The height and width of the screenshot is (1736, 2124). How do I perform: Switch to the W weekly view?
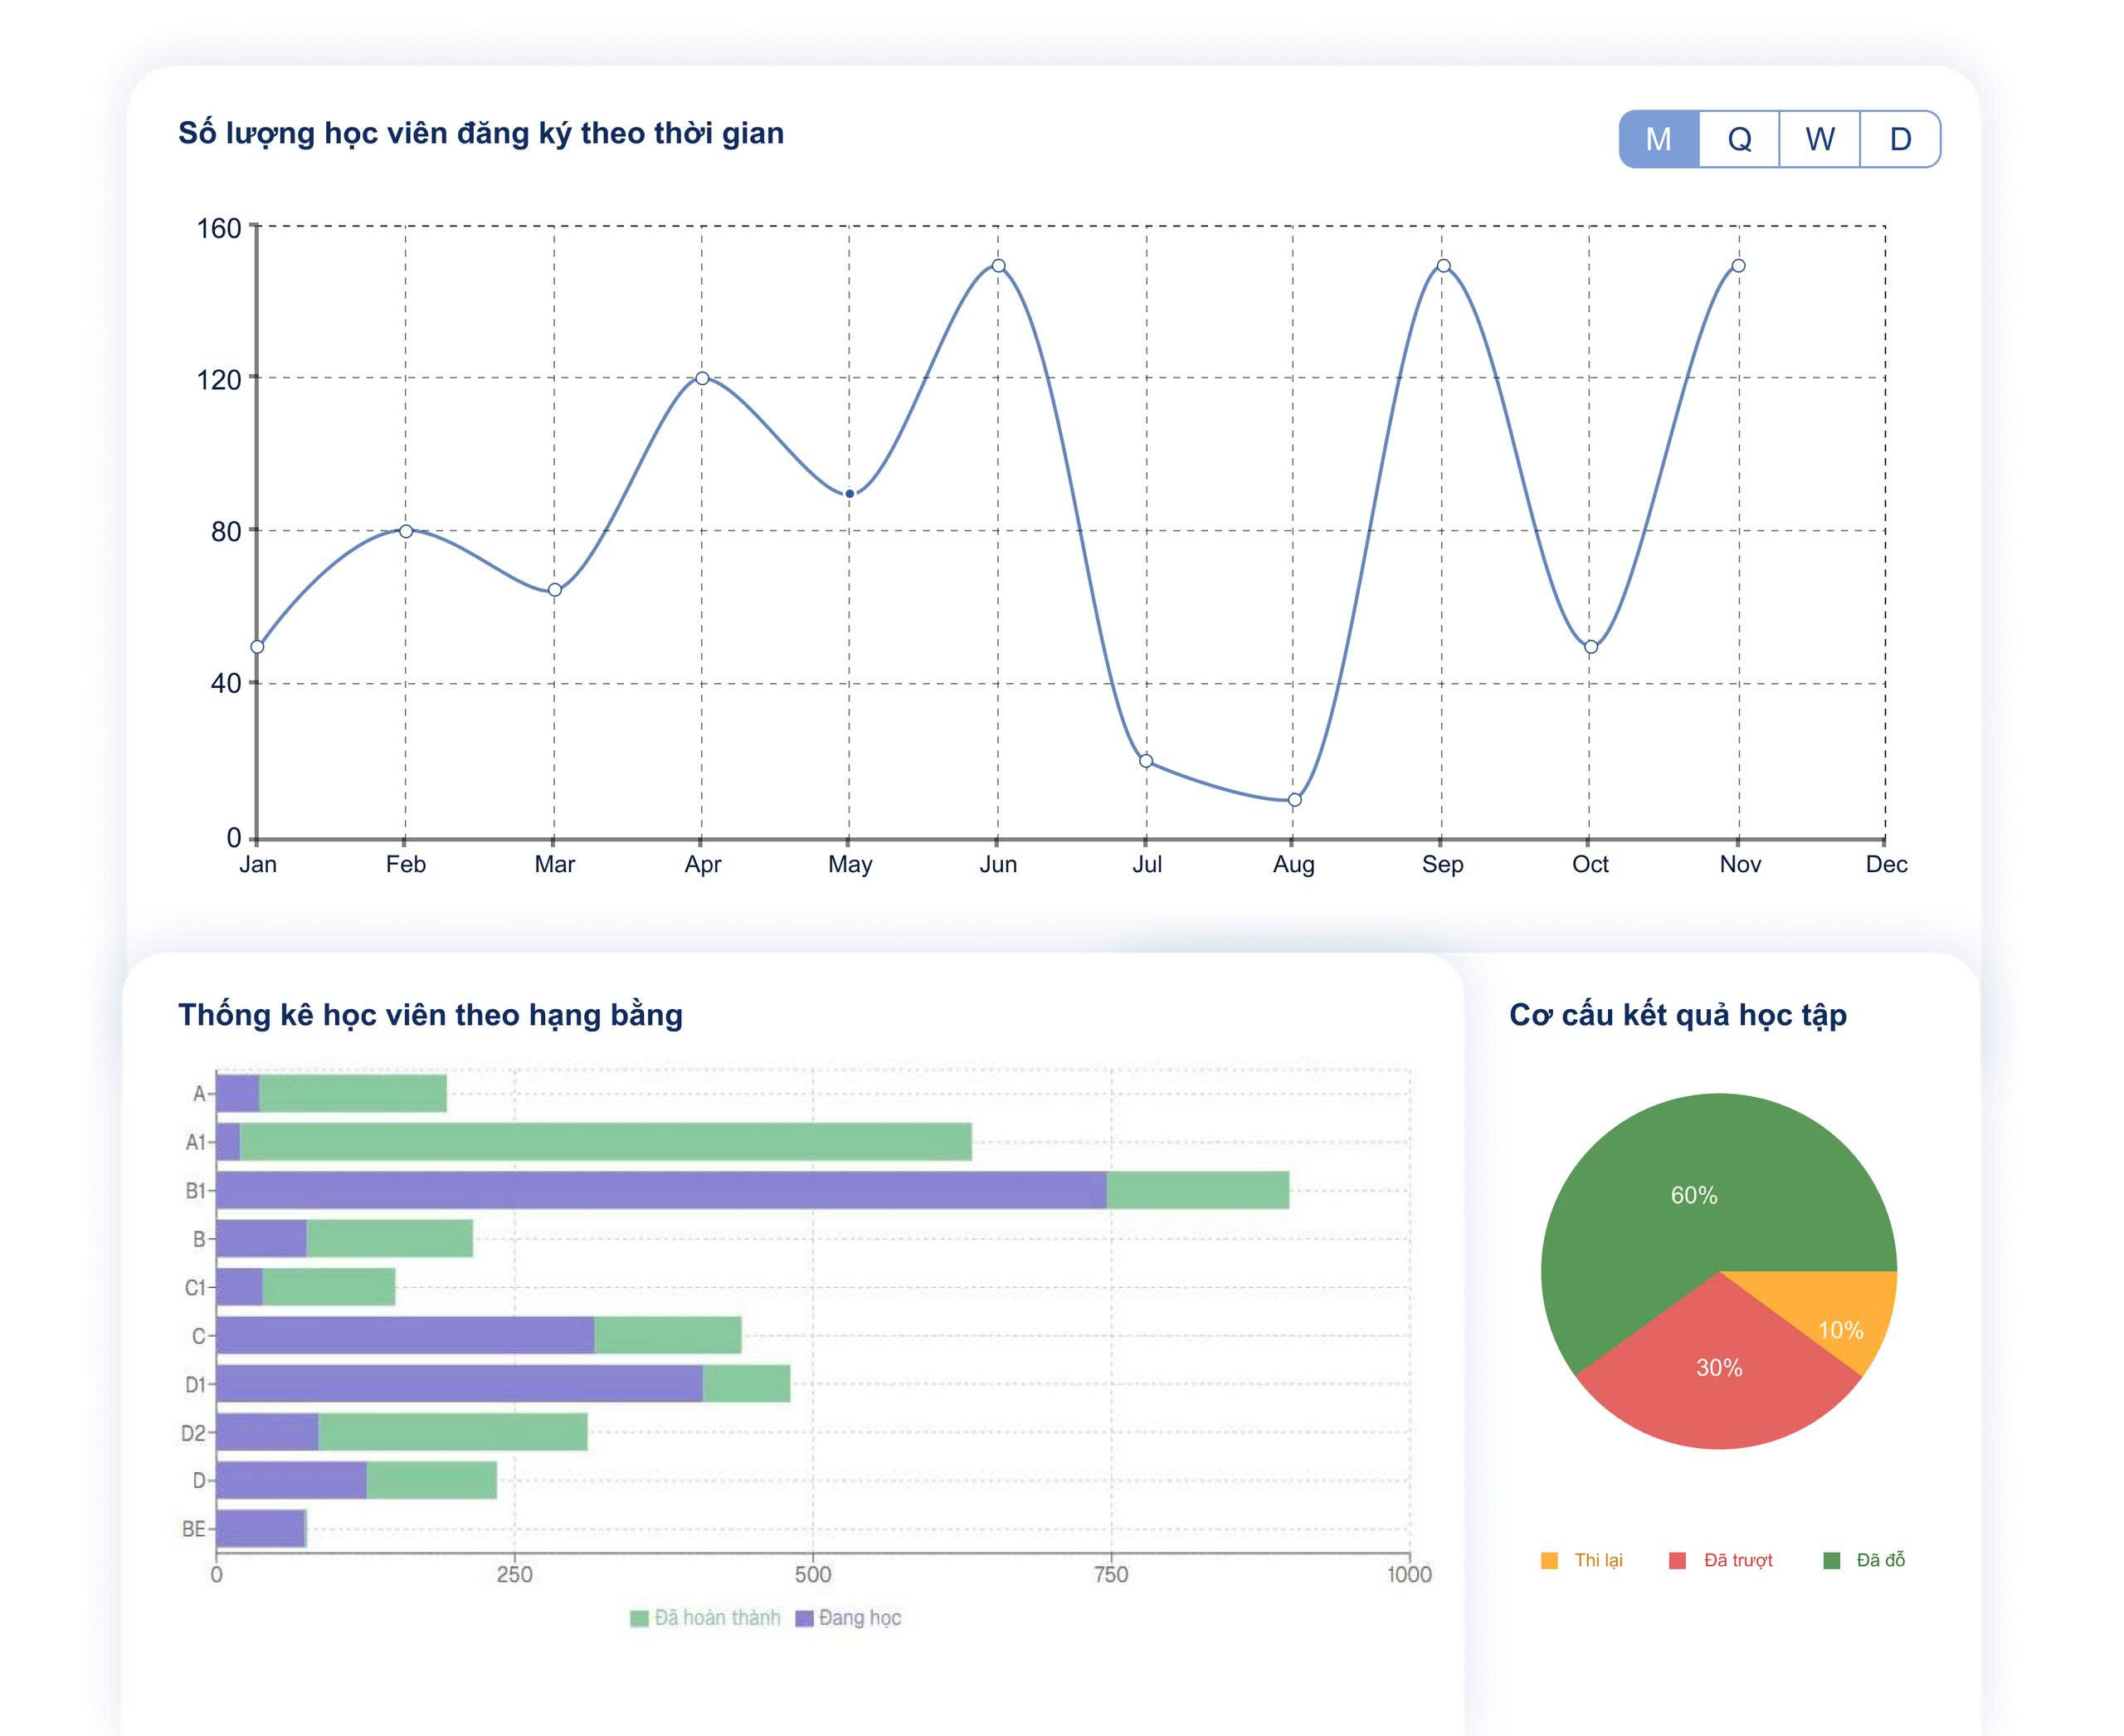(x=1820, y=139)
